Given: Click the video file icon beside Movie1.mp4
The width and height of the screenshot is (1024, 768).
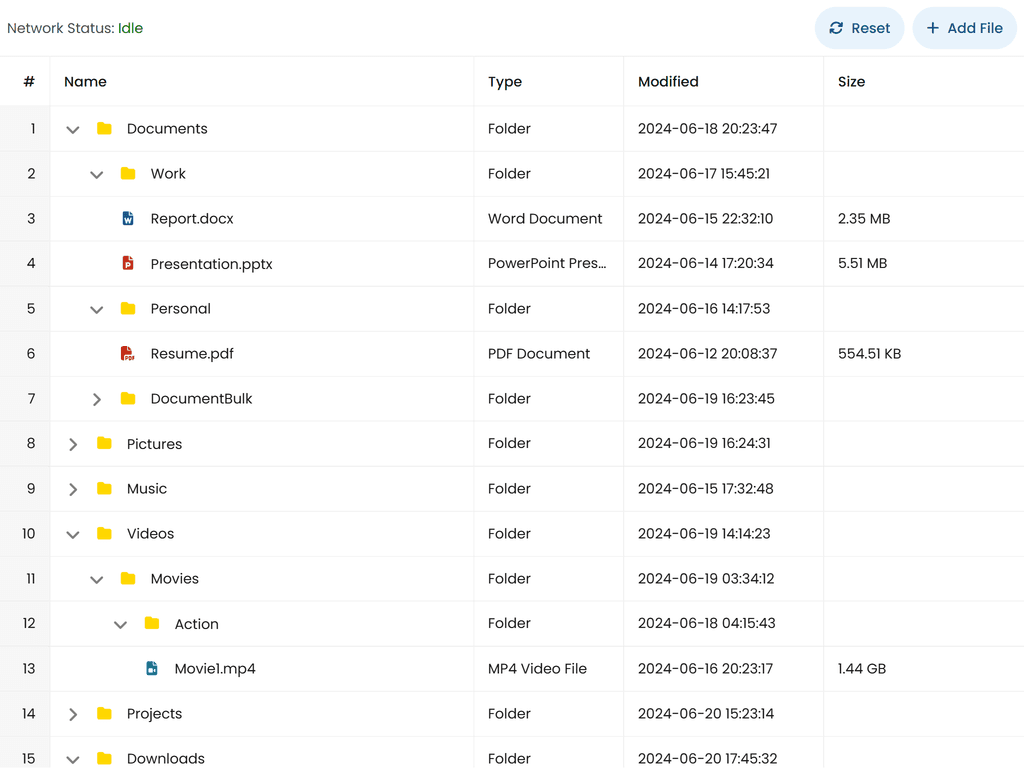Looking at the screenshot, I should 152,669.
